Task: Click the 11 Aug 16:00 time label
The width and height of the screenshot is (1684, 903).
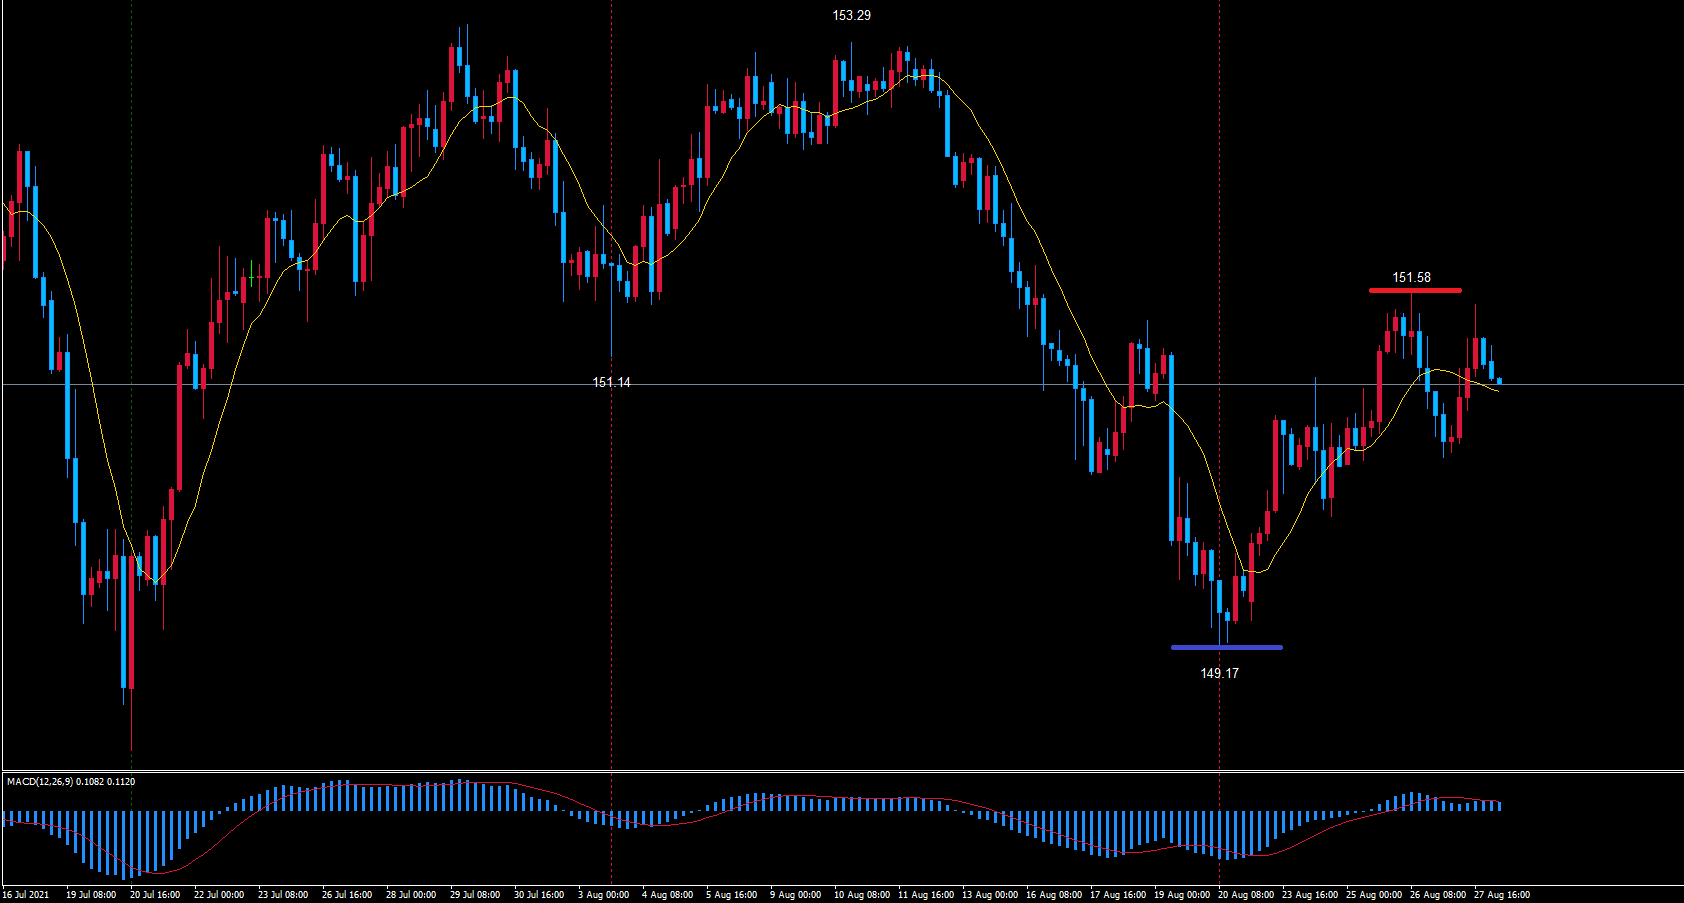Action: pos(925,894)
